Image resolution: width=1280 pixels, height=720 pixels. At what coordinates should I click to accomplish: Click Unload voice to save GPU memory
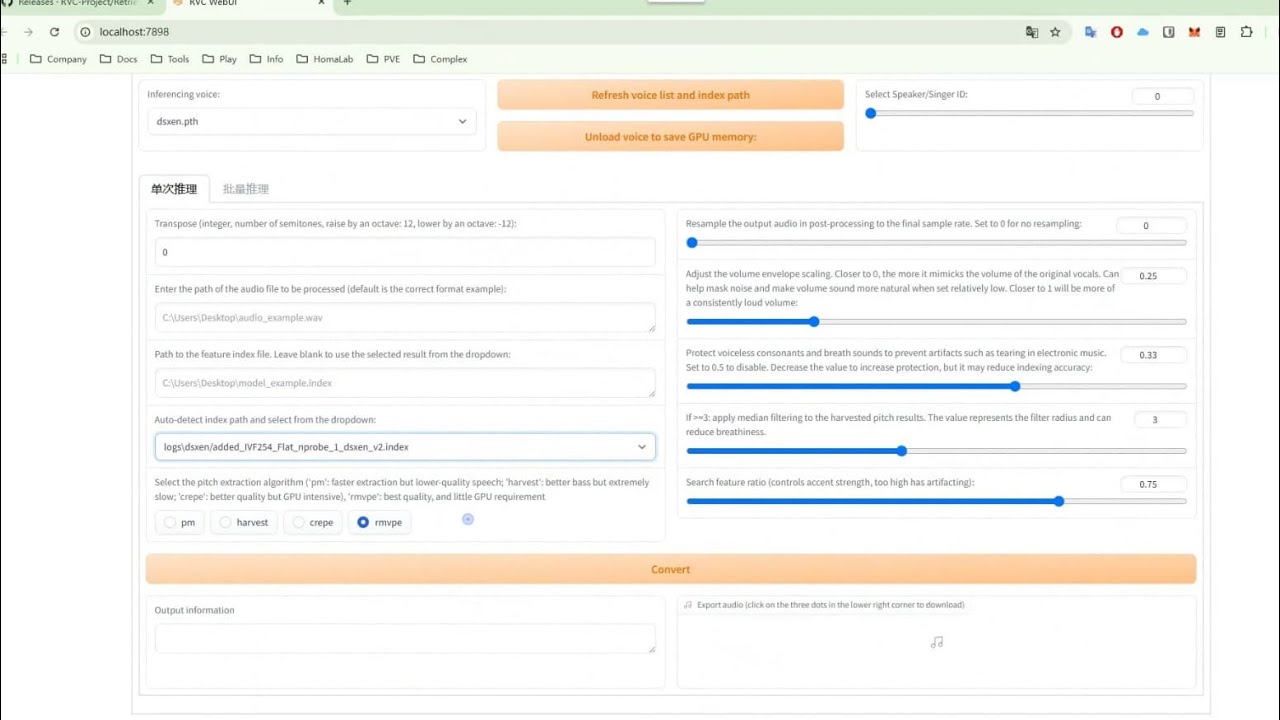click(670, 137)
